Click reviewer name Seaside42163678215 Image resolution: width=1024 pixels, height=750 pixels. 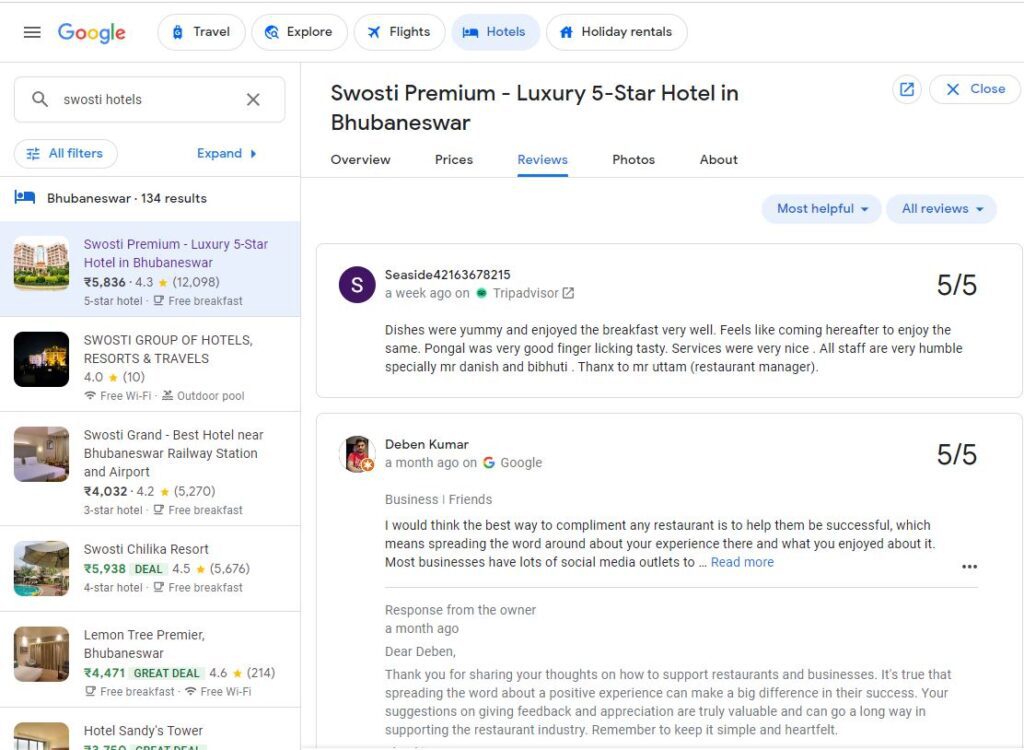(x=447, y=275)
